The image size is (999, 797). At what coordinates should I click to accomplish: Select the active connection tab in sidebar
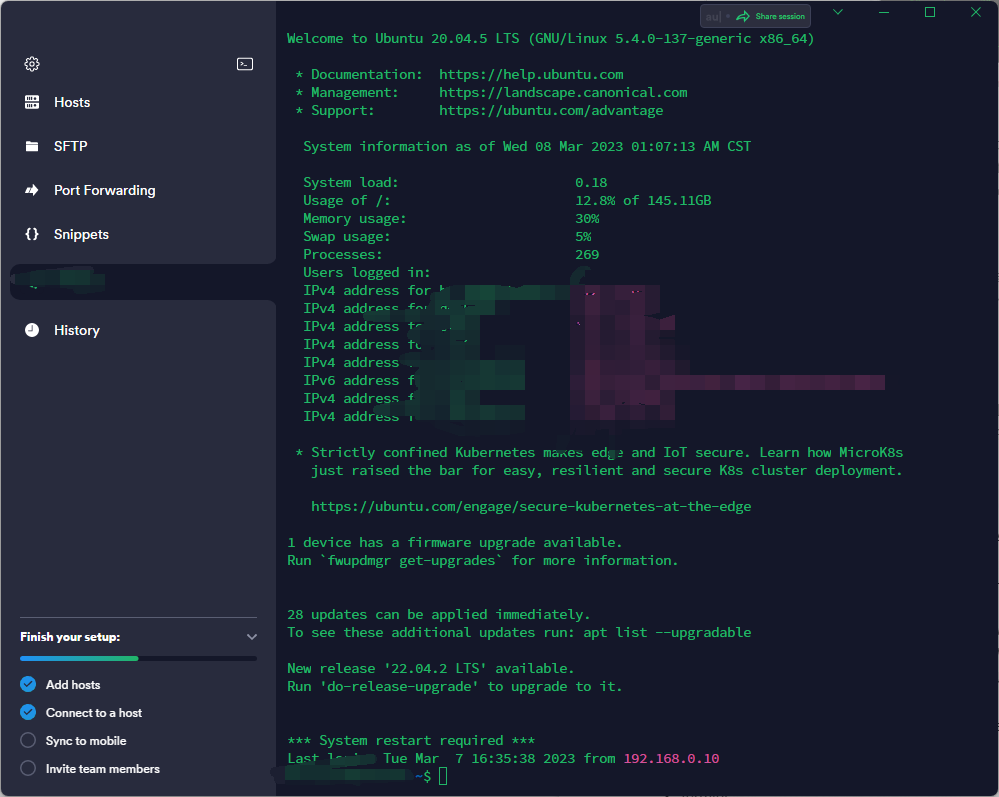pos(143,282)
